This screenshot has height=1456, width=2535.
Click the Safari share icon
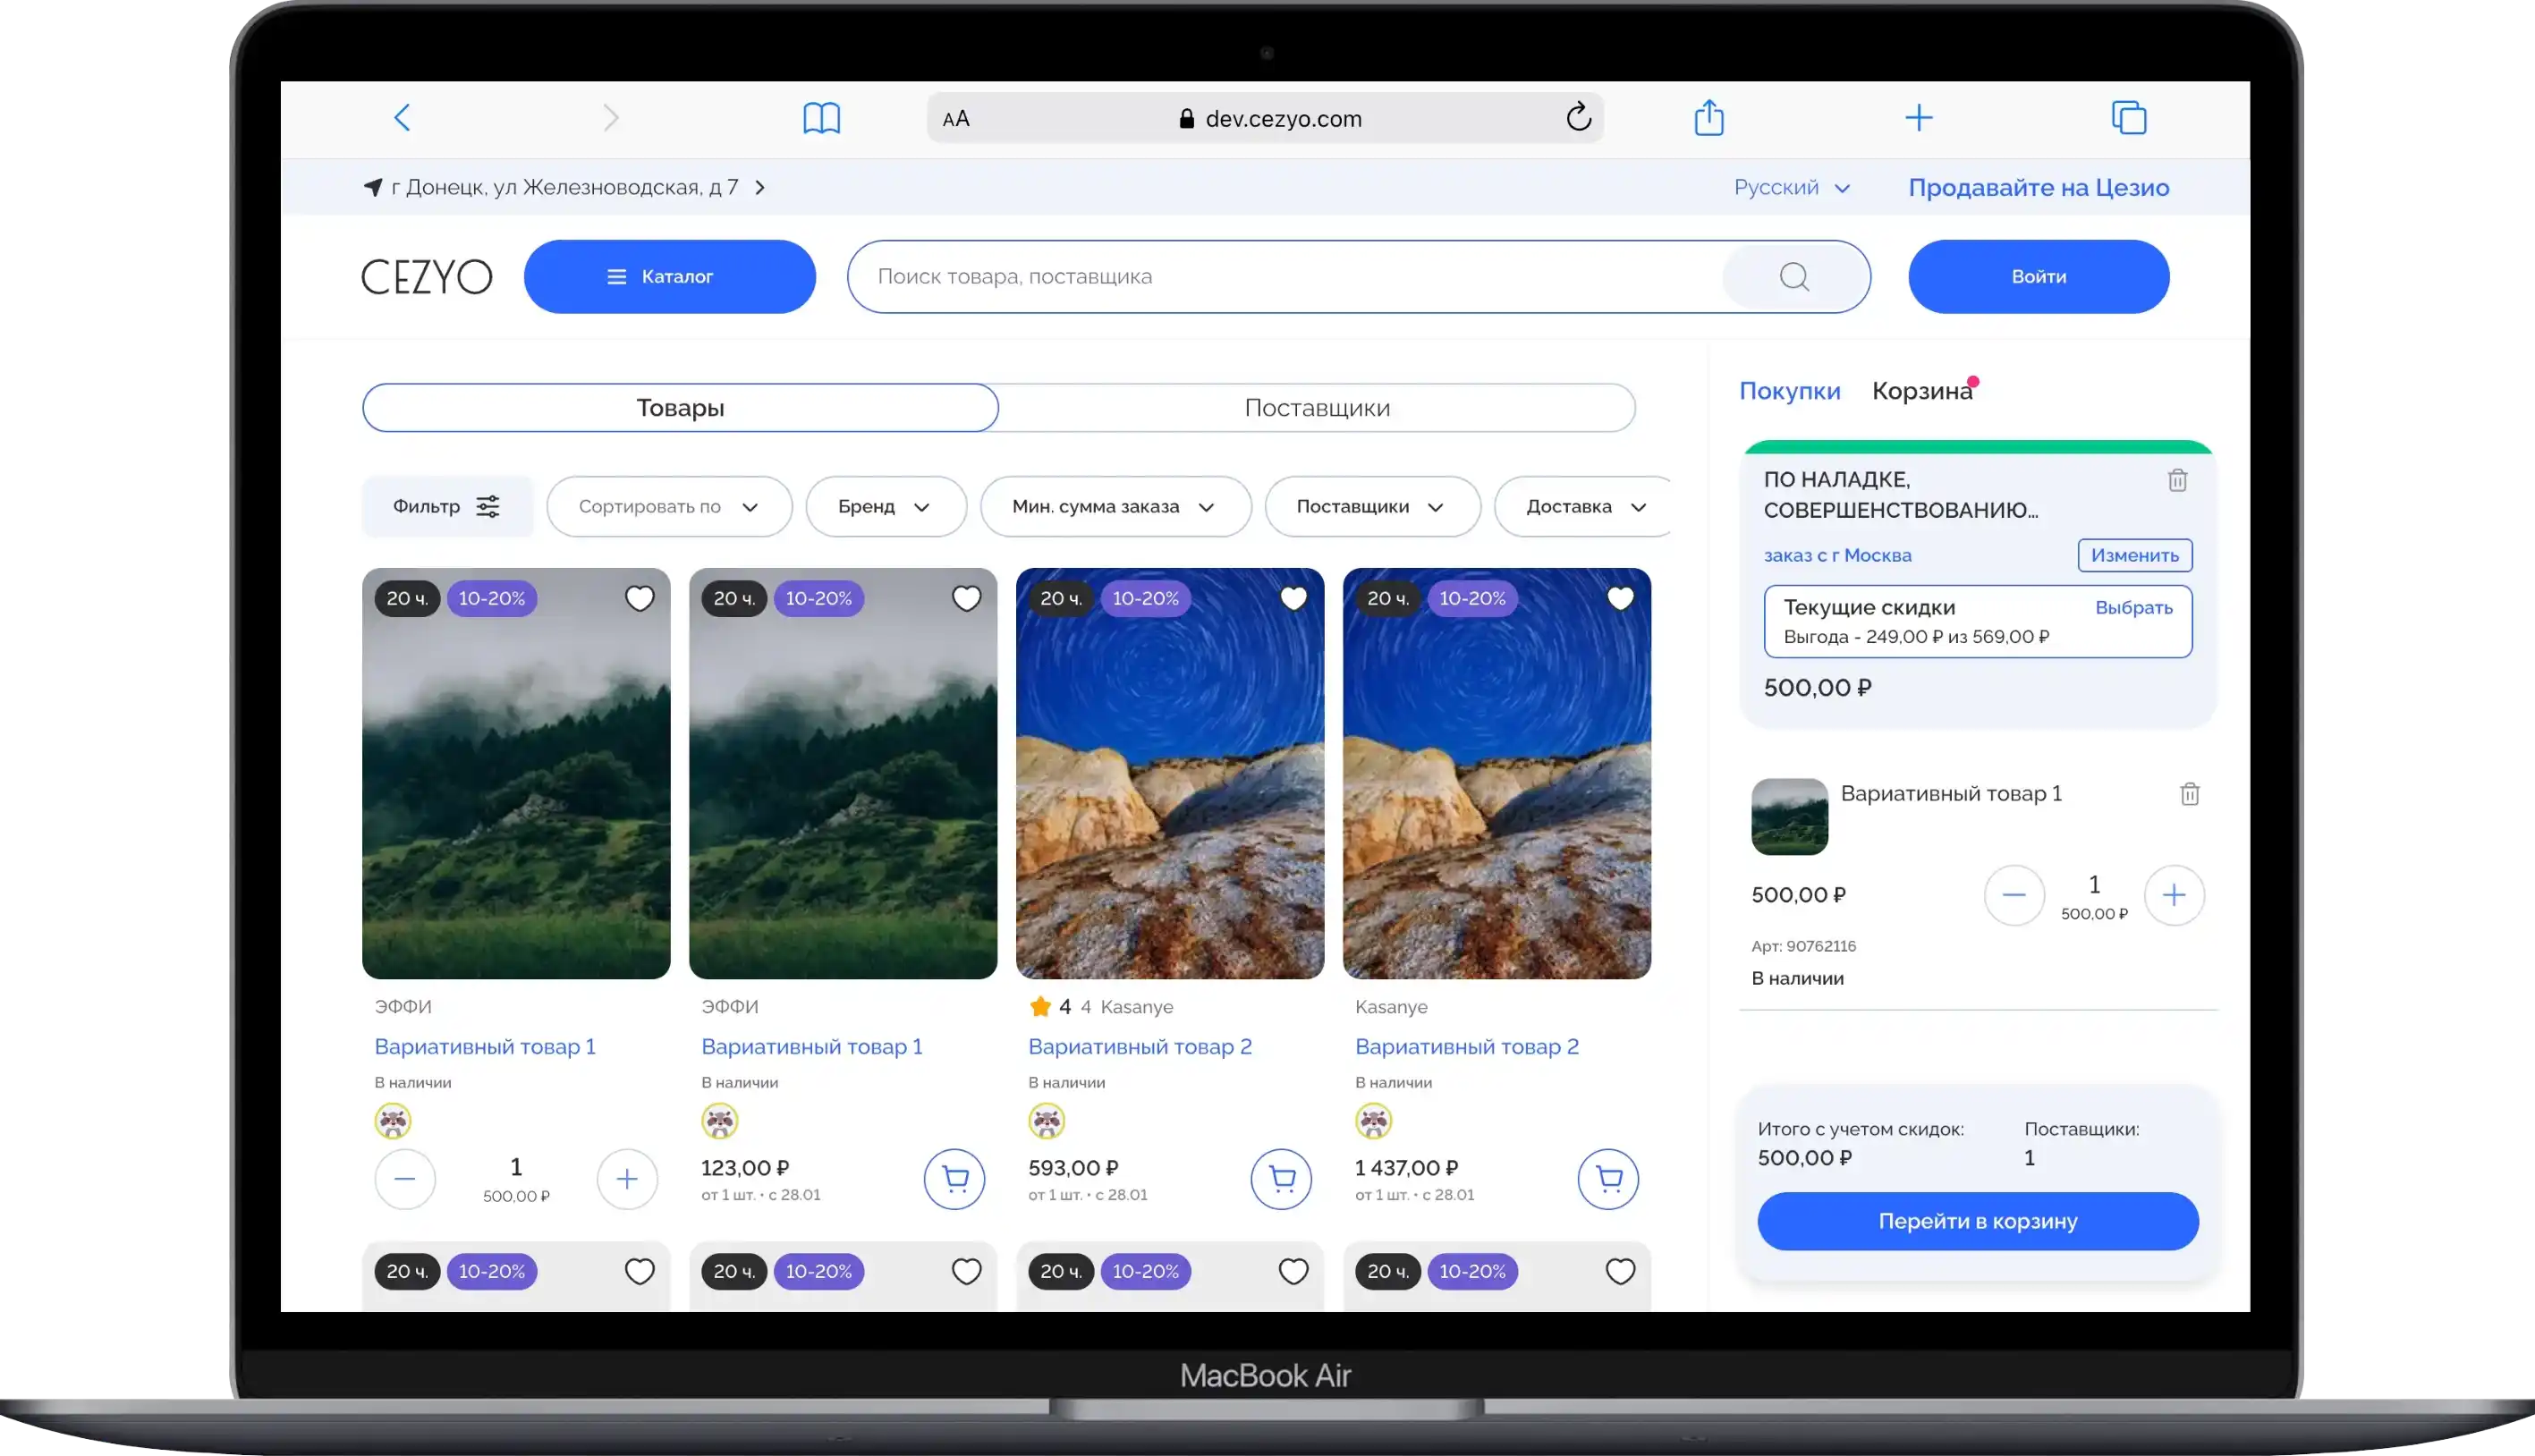pyautogui.click(x=1709, y=118)
